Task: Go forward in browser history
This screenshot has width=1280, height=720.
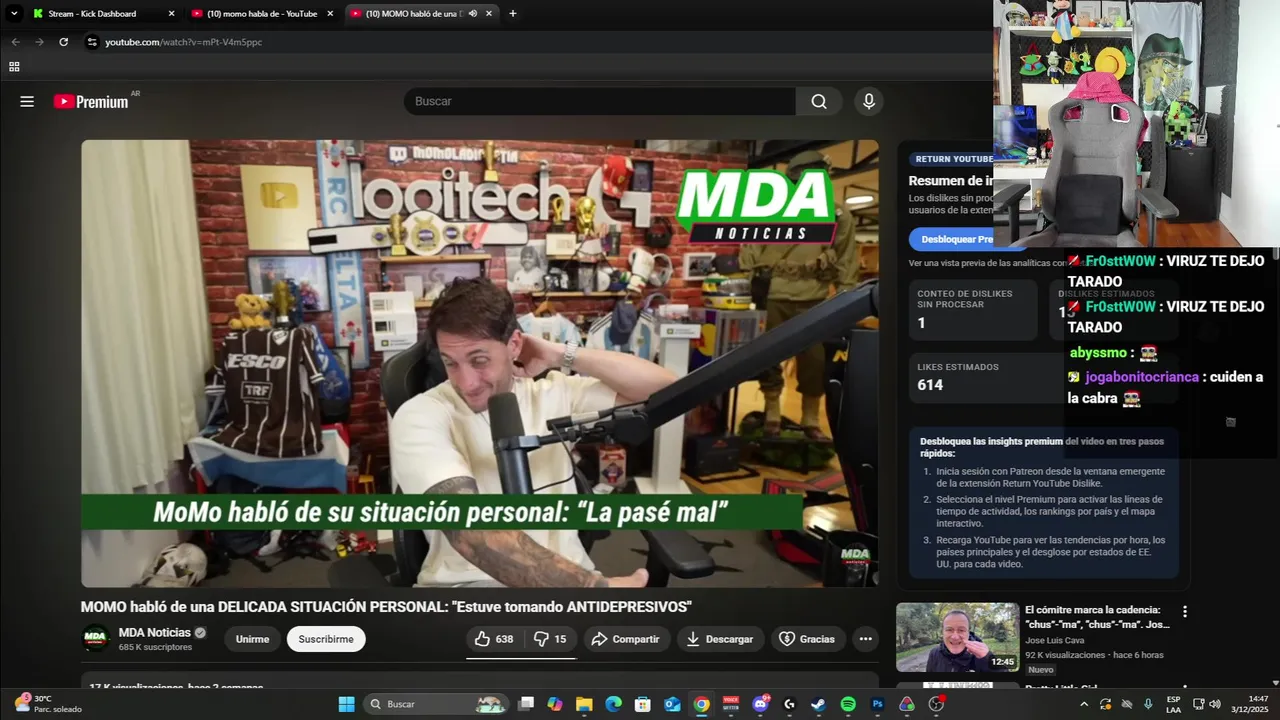Action: tap(39, 42)
